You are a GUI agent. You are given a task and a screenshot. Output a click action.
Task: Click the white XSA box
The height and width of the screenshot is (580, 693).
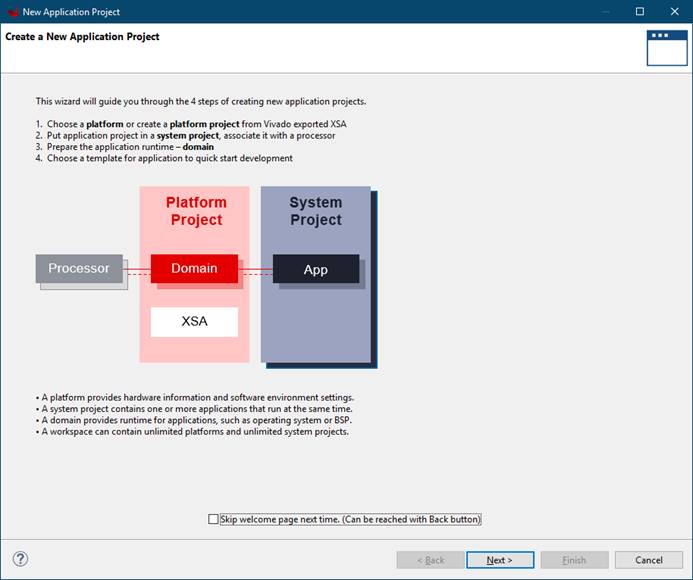pyautogui.click(x=194, y=322)
